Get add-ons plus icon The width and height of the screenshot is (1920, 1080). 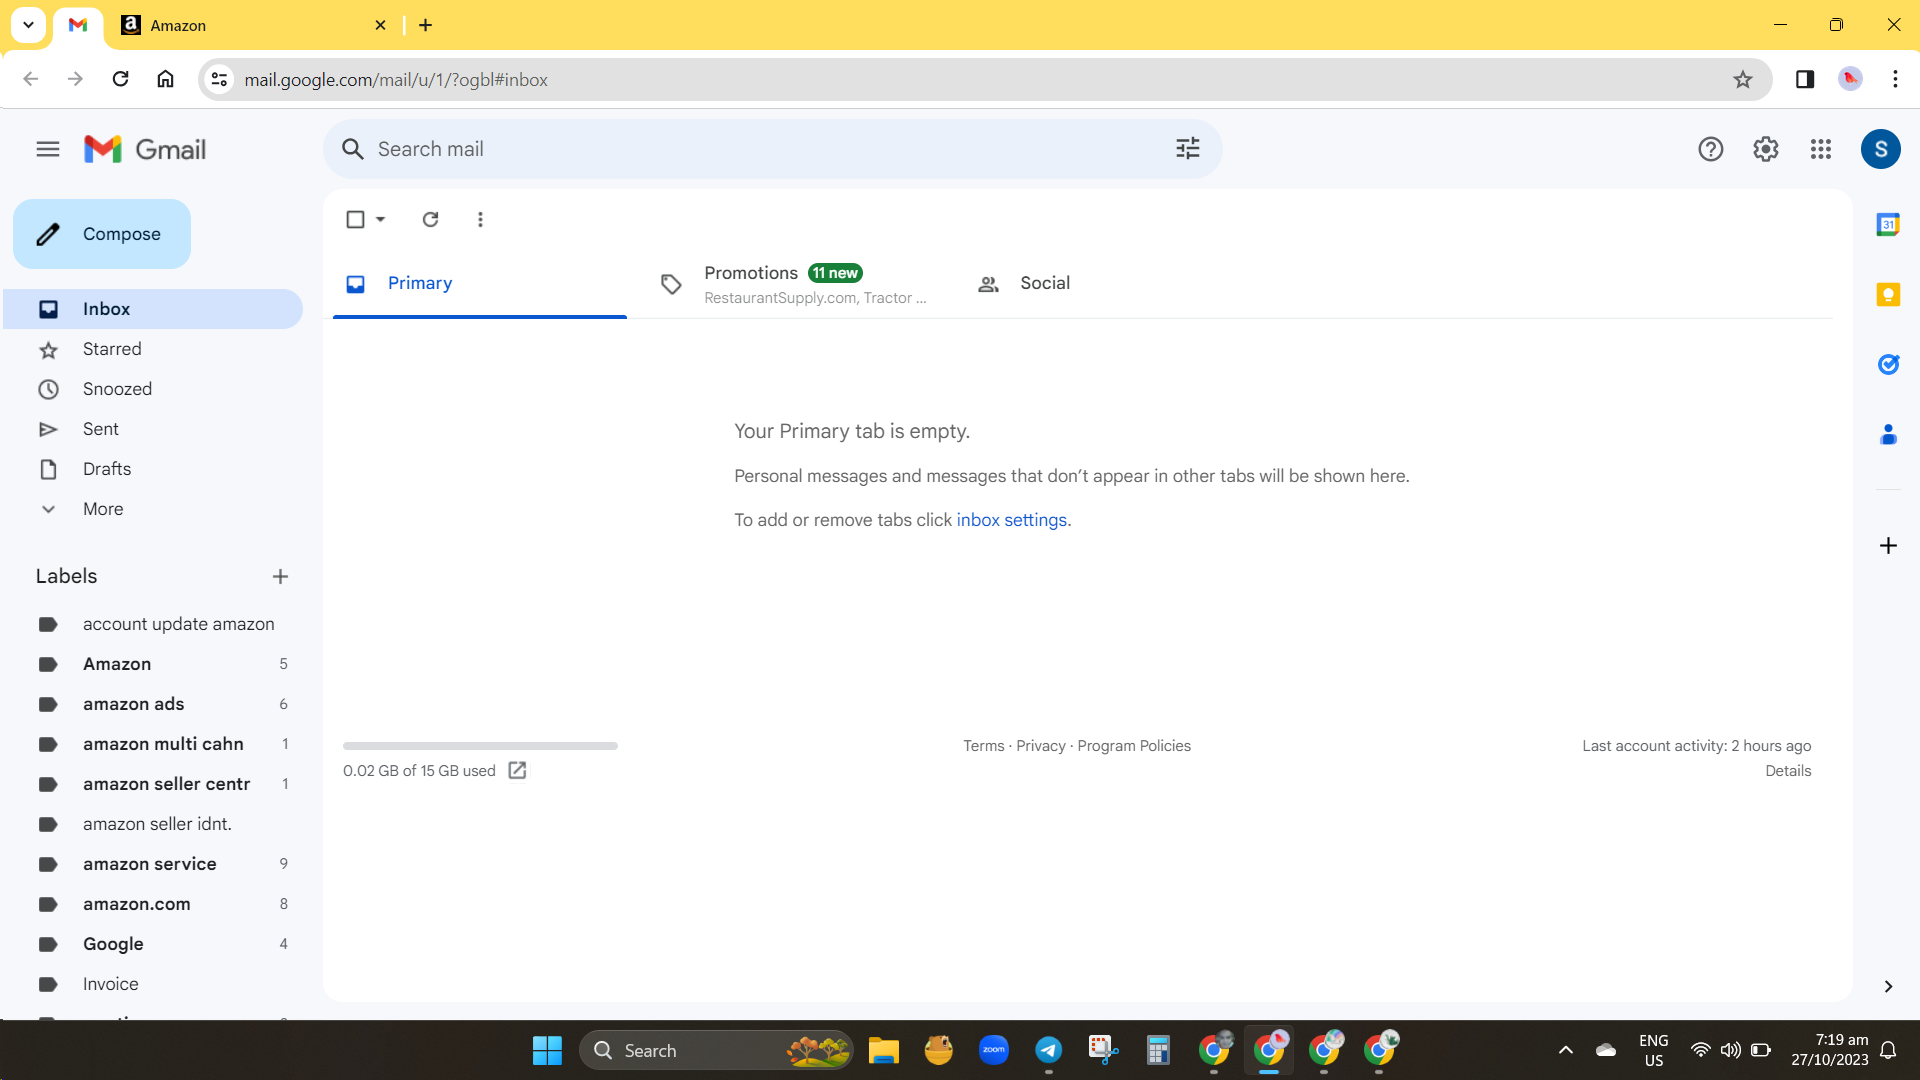[1888, 545]
